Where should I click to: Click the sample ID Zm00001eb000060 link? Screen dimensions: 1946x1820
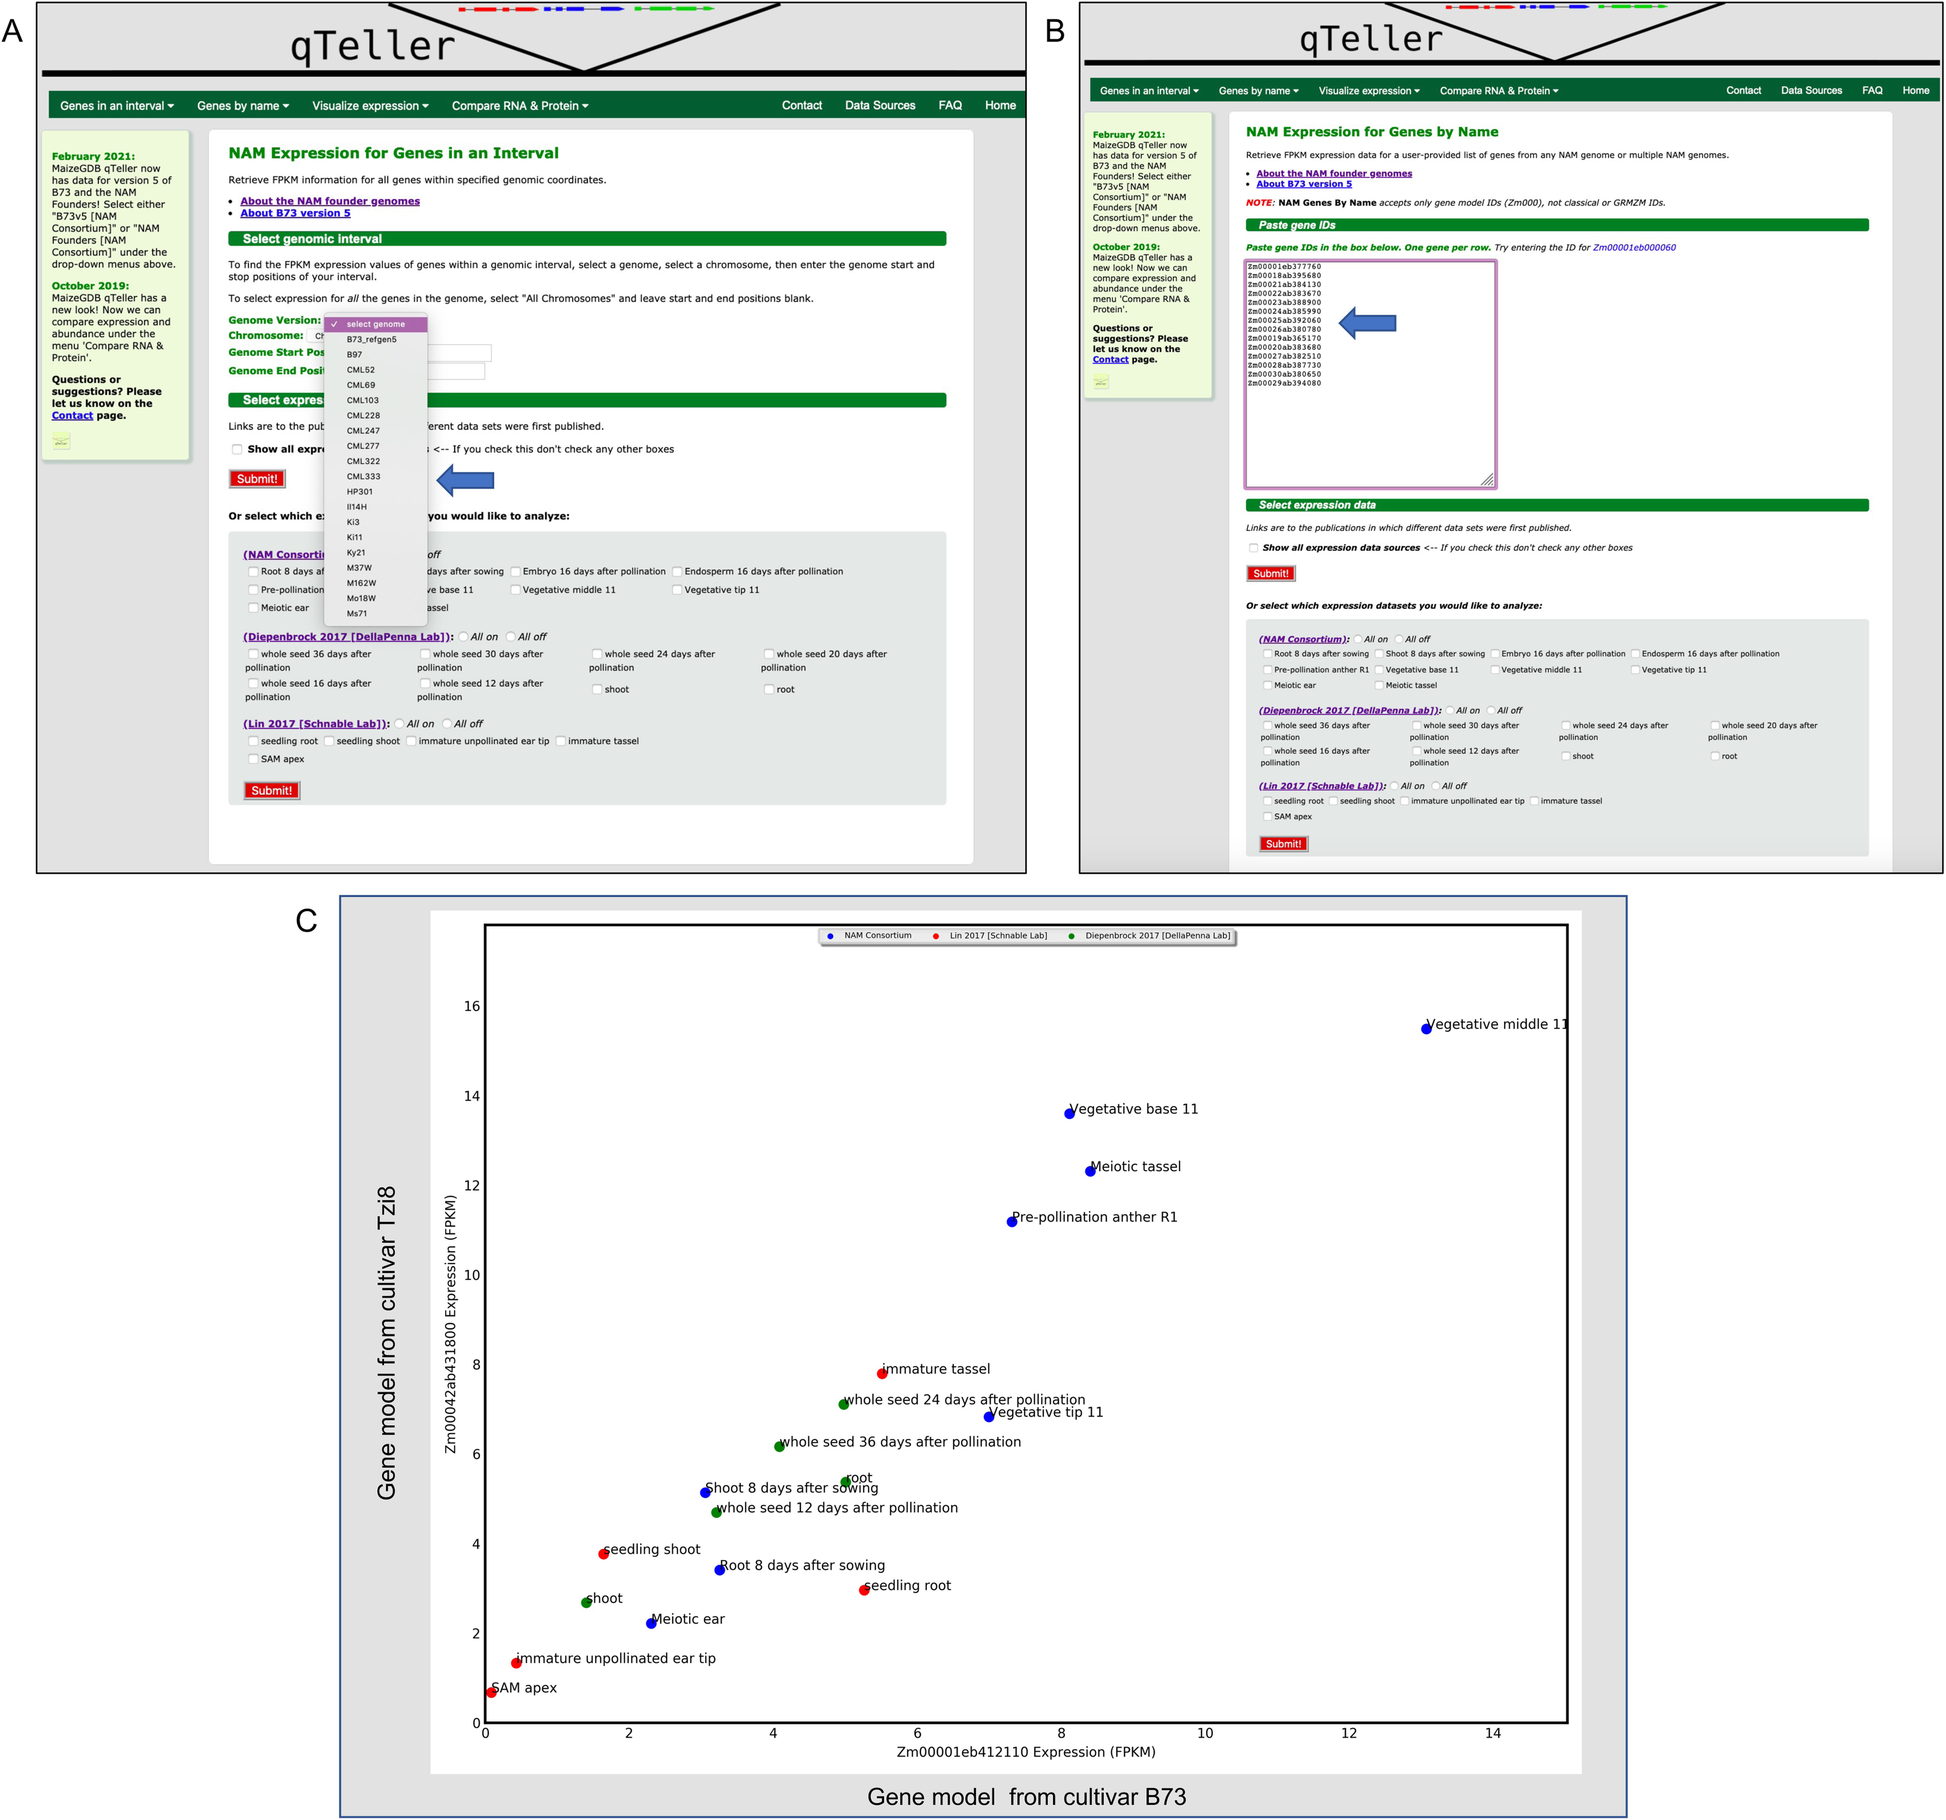click(1634, 248)
